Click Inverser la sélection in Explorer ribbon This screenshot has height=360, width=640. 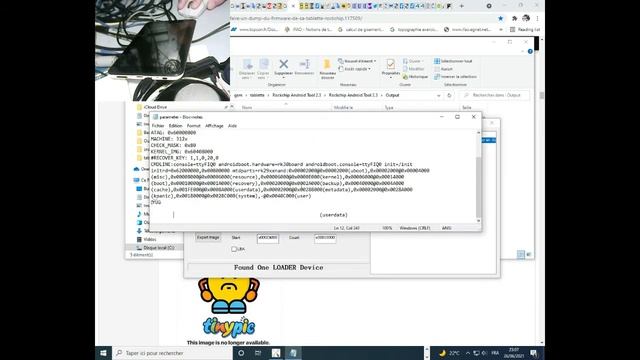pos(456,77)
